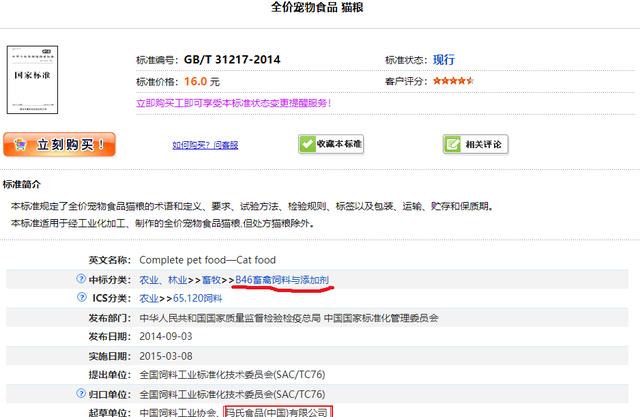Click the help icon beside 中标分类
The height and width of the screenshot is (417, 640).
[x=81, y=279]
